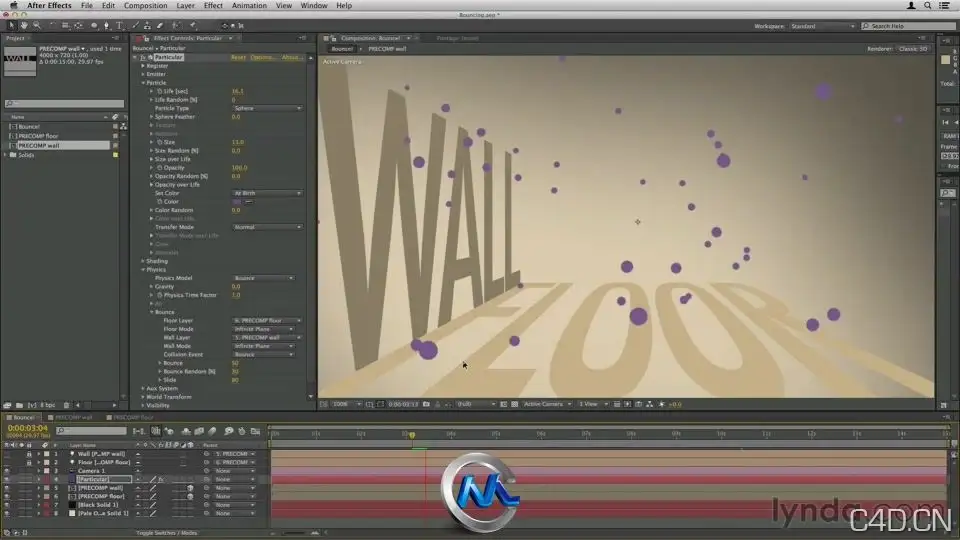The image size is (960, 540).
Task: Click the current time 0:00:03:04 display
Action: click(28, 428)
